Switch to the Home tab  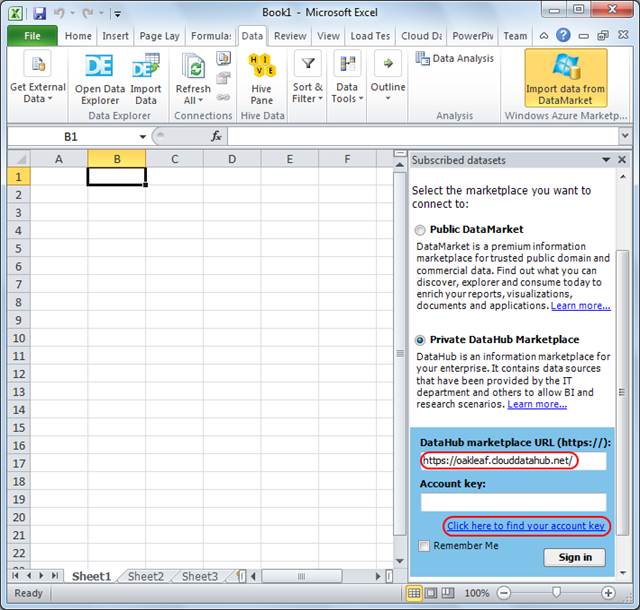point(78,36)
